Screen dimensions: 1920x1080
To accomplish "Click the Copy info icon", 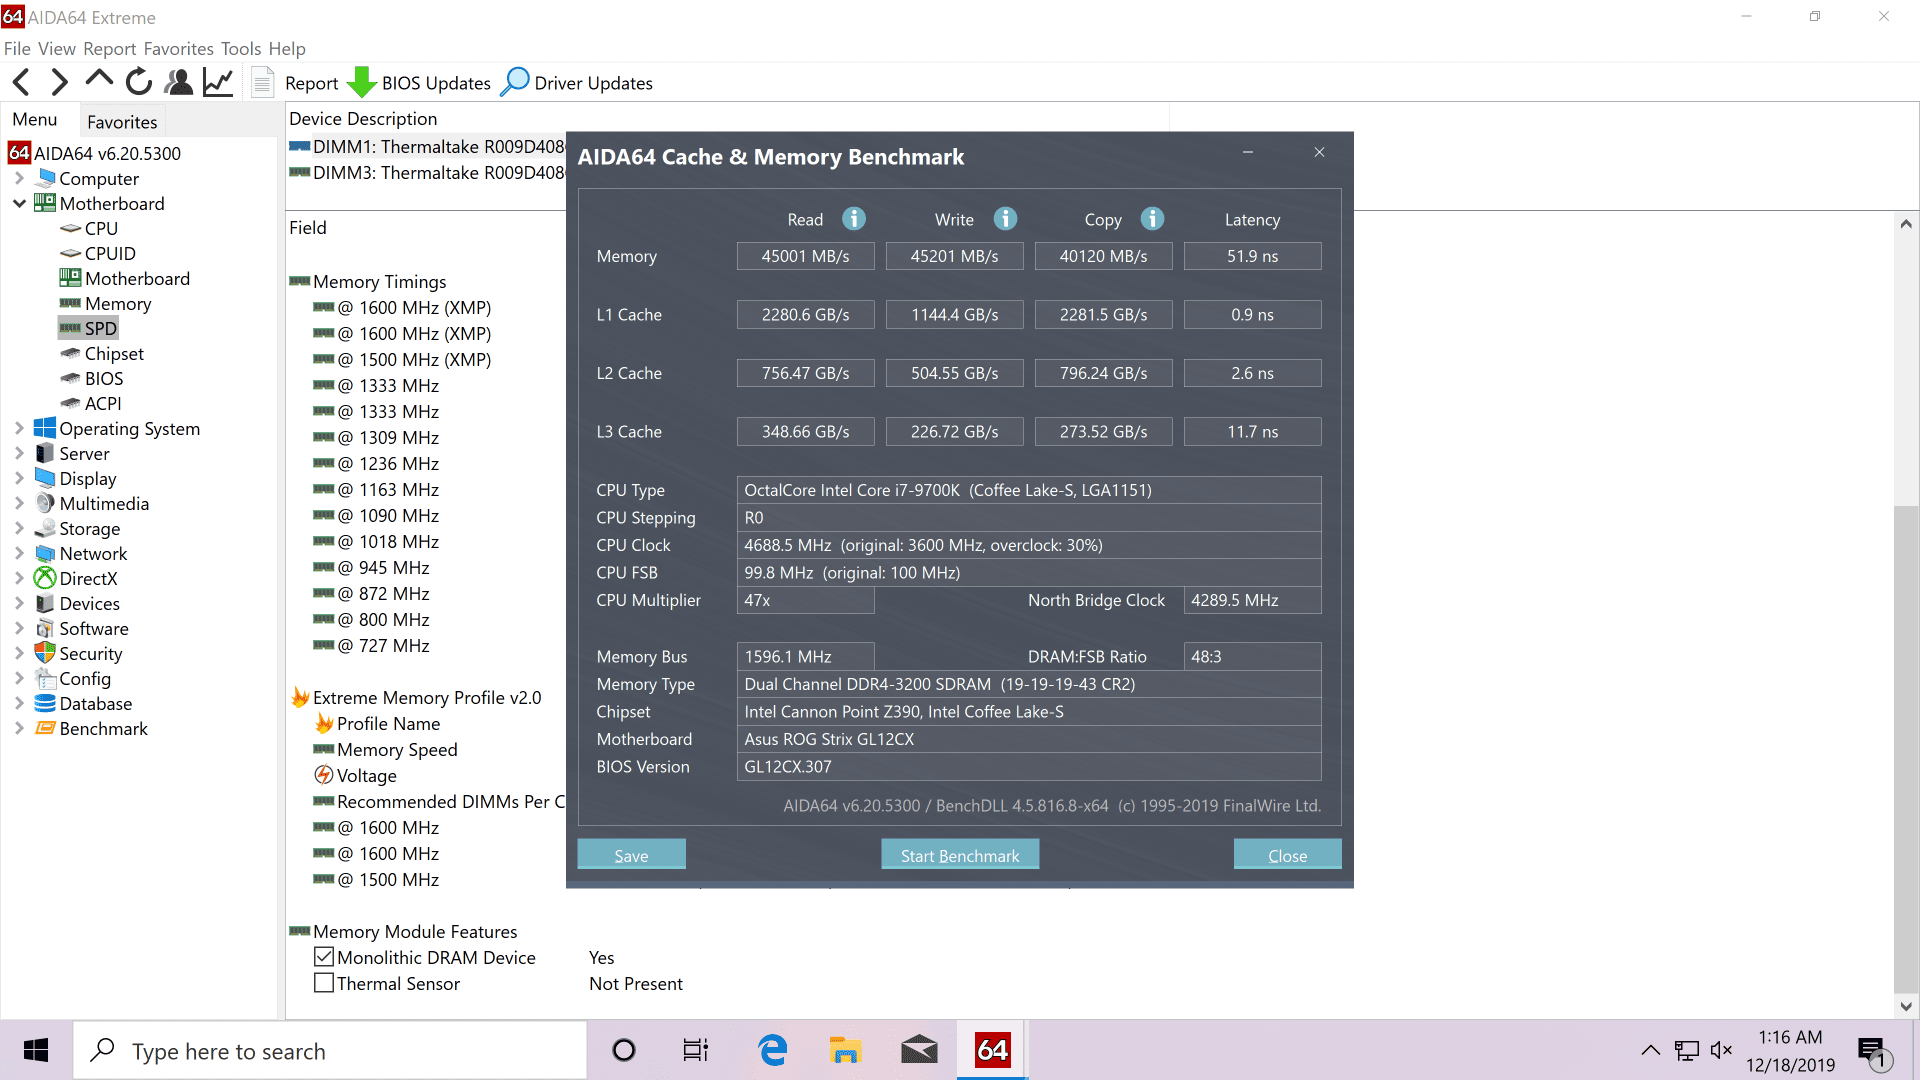I will 1152,219.
